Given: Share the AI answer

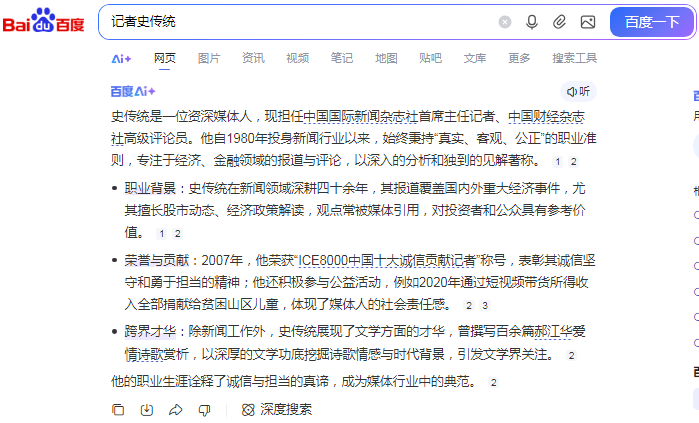Looking at the screenshot, I should (x=176, y=409).
